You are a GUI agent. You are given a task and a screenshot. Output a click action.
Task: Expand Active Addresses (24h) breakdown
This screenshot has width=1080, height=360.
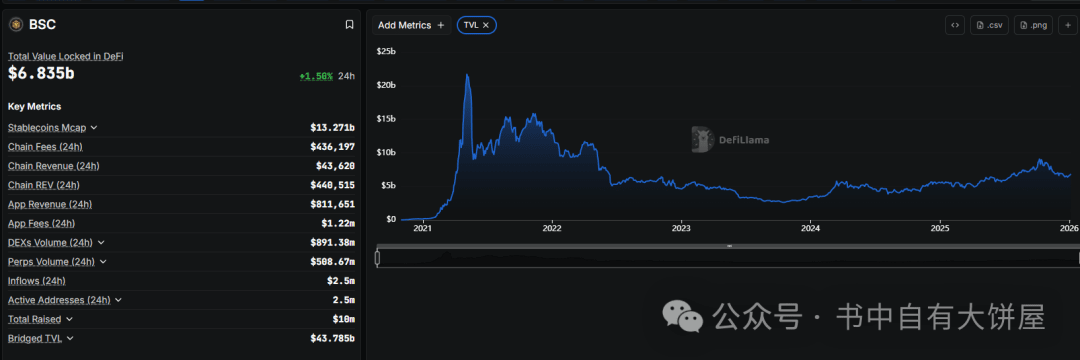pyautogui.click(x=118, y=300)
